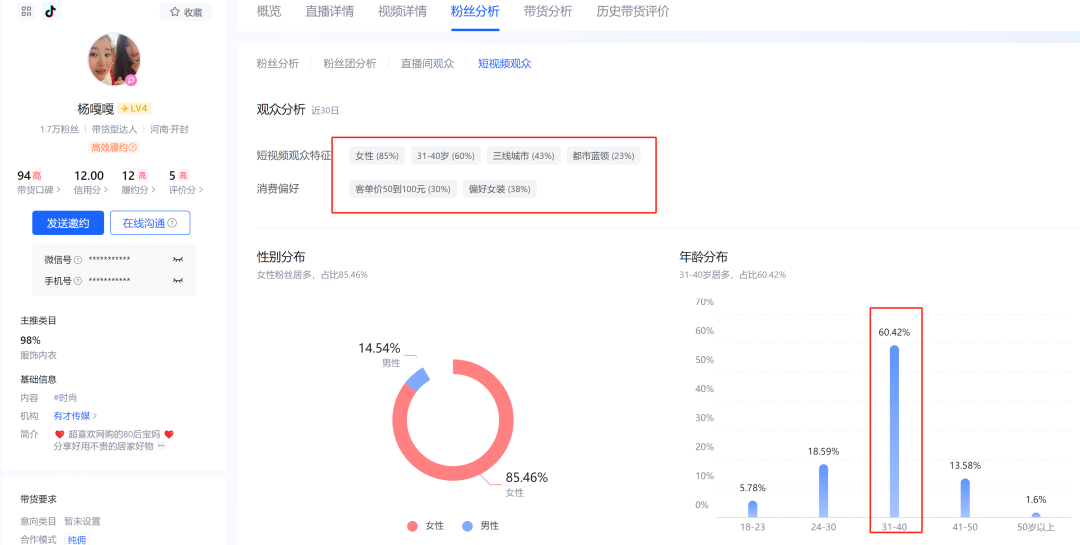Click the info icon on 高效履约 badge
Viewport: 1080px width, 545px height.
[x=133, y=148]
